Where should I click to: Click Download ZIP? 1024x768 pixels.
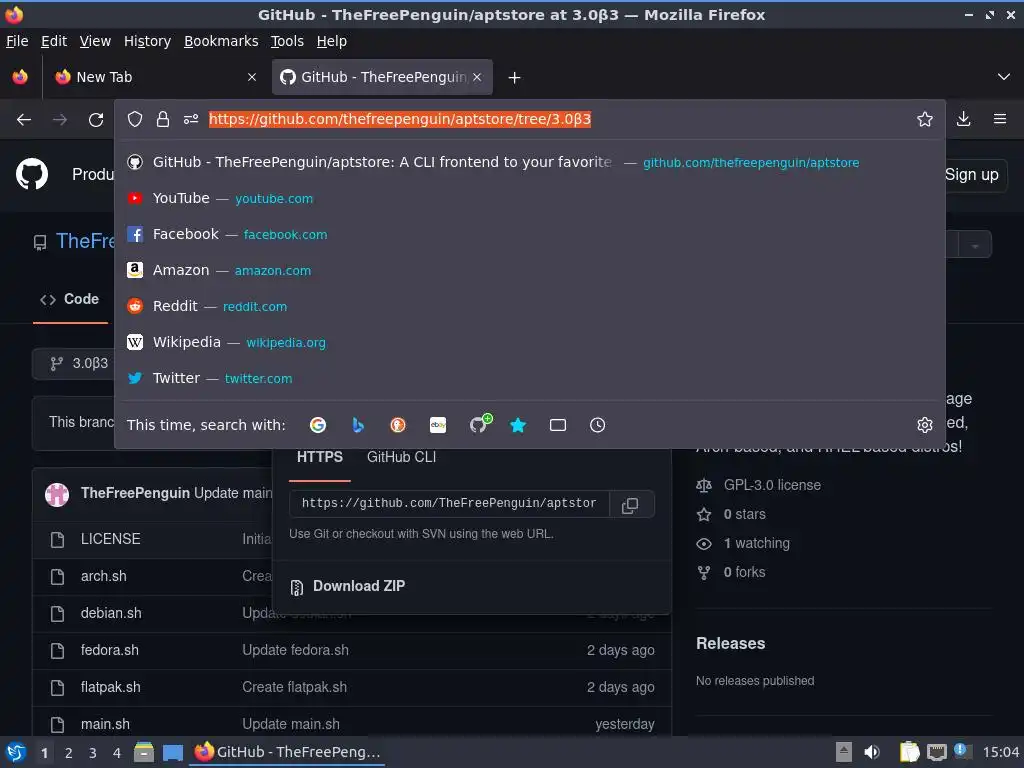359,586
